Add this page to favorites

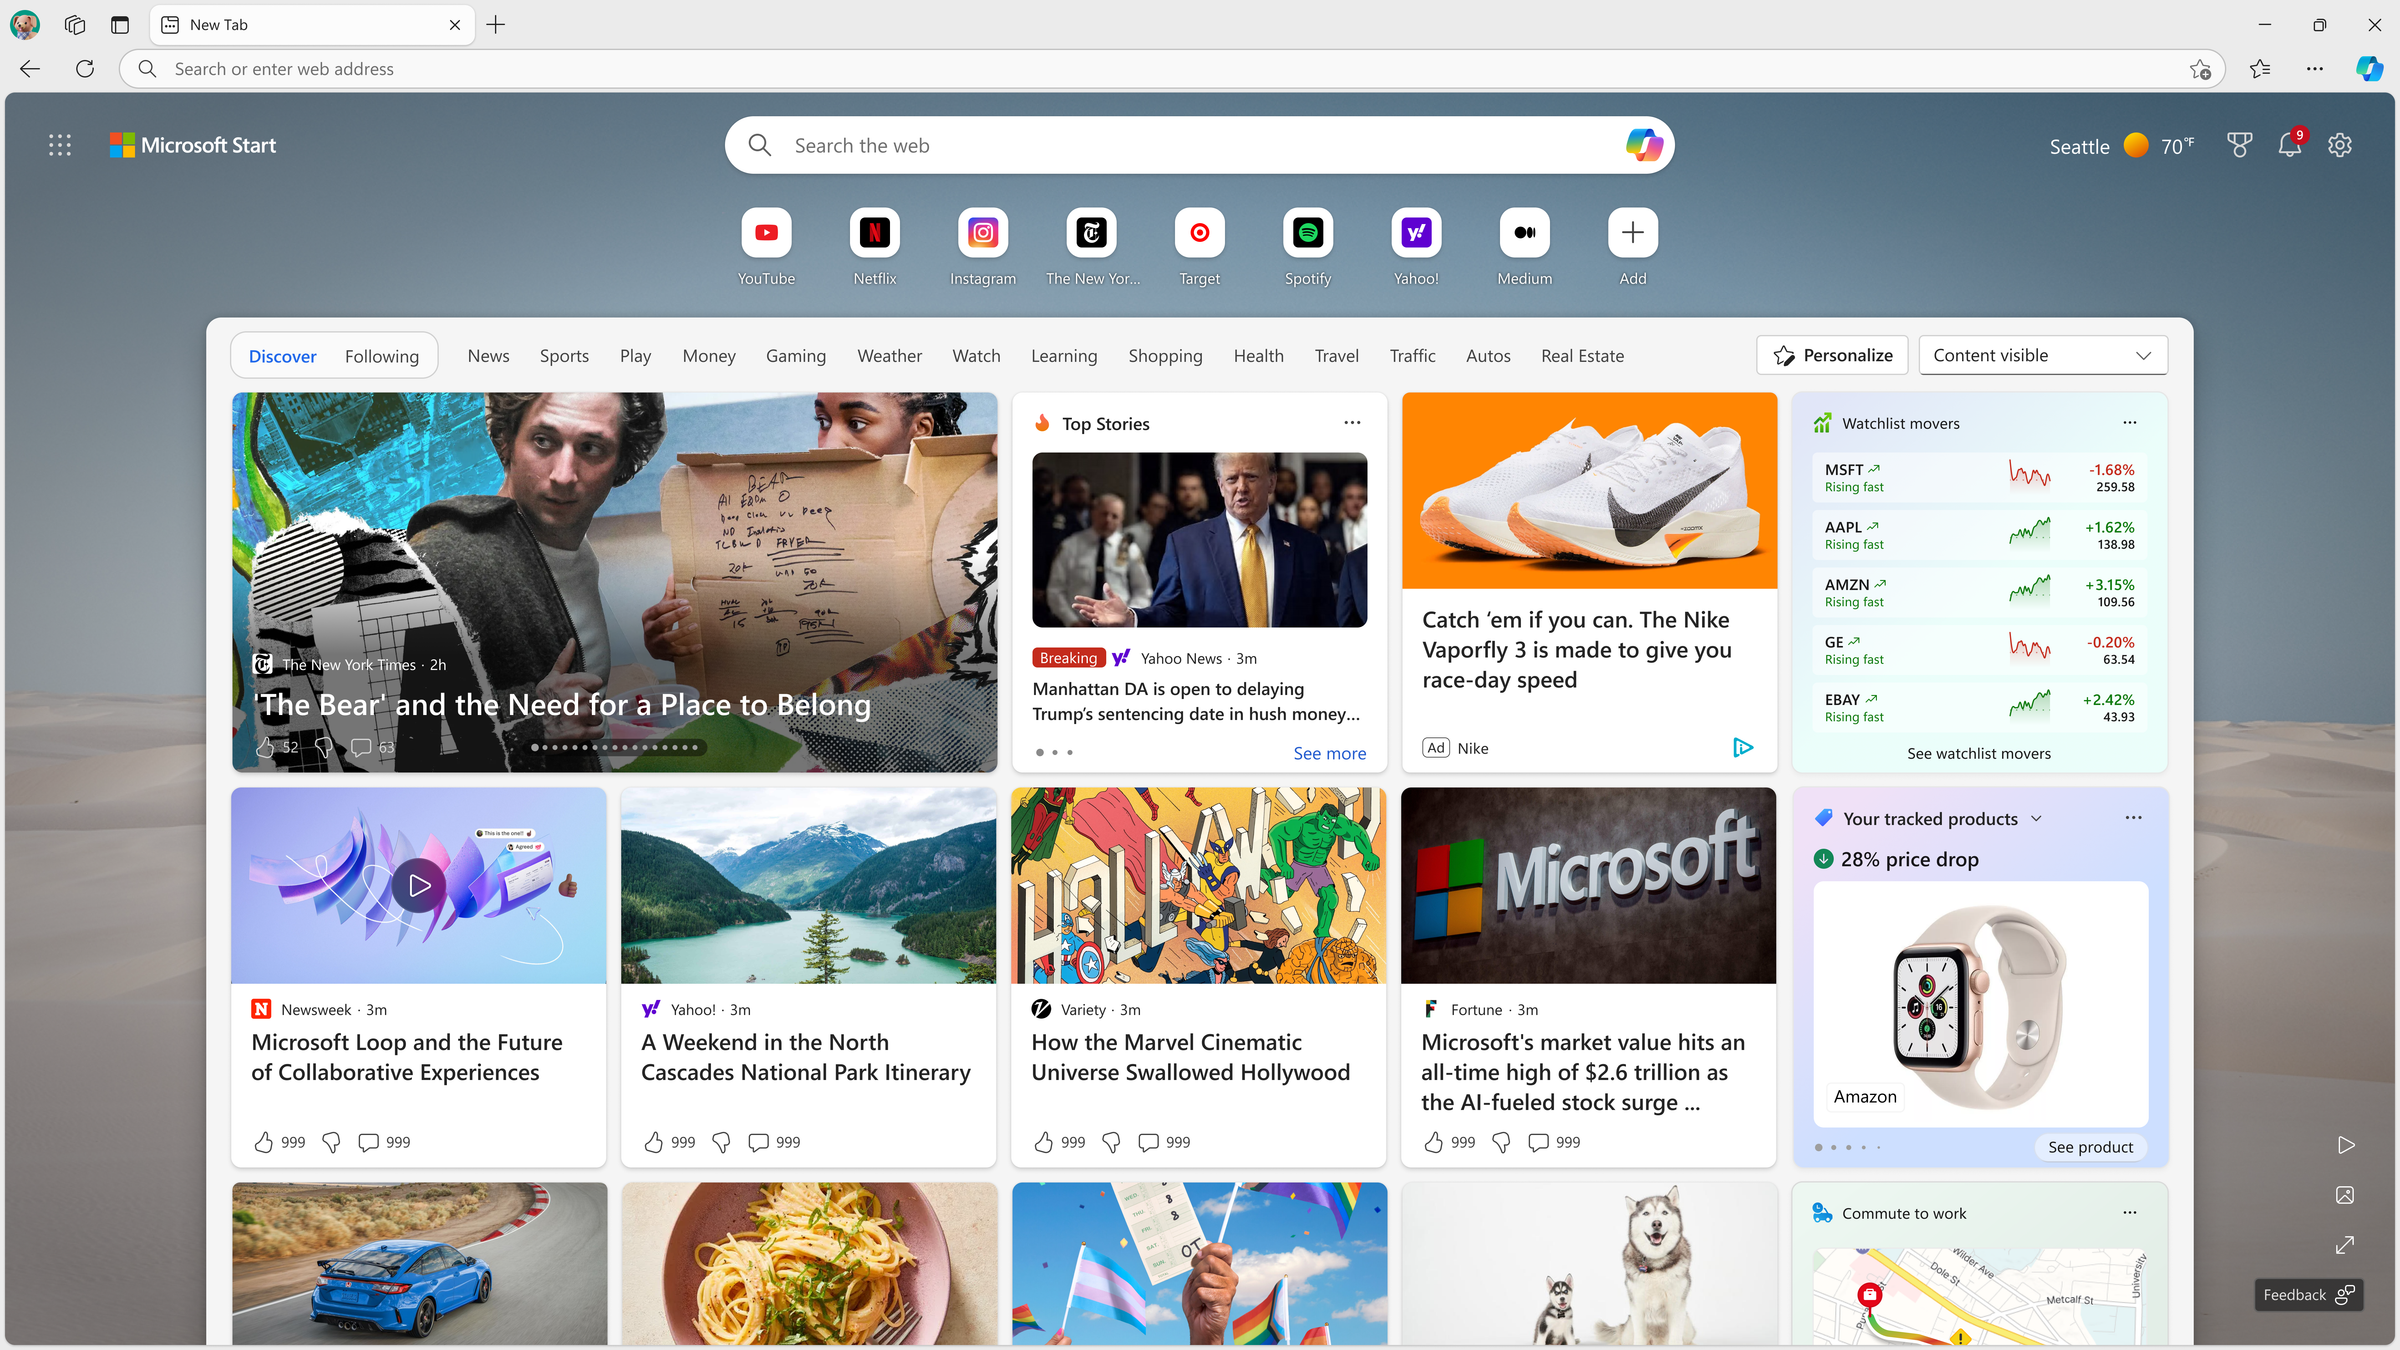2200,69
